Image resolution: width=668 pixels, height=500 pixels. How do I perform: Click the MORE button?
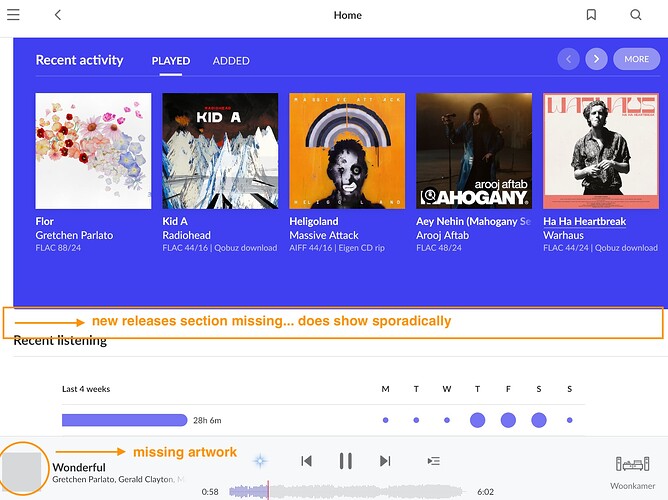click(x=636, y=59)
